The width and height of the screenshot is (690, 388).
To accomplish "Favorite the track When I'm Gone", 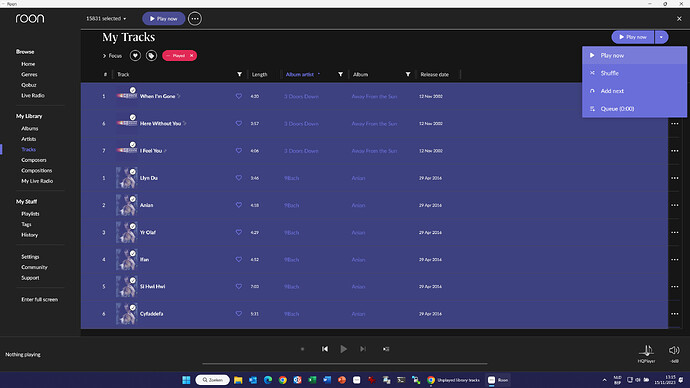I will (x=239, y=96).
